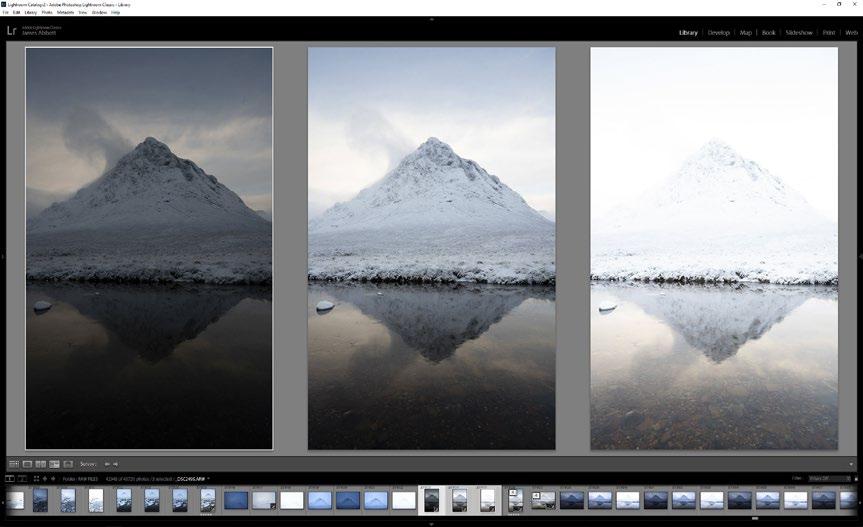Viewport: 863px width, 527px height.
Task: Switch to Loupe view icon
Action: click(x=27, y=464)
